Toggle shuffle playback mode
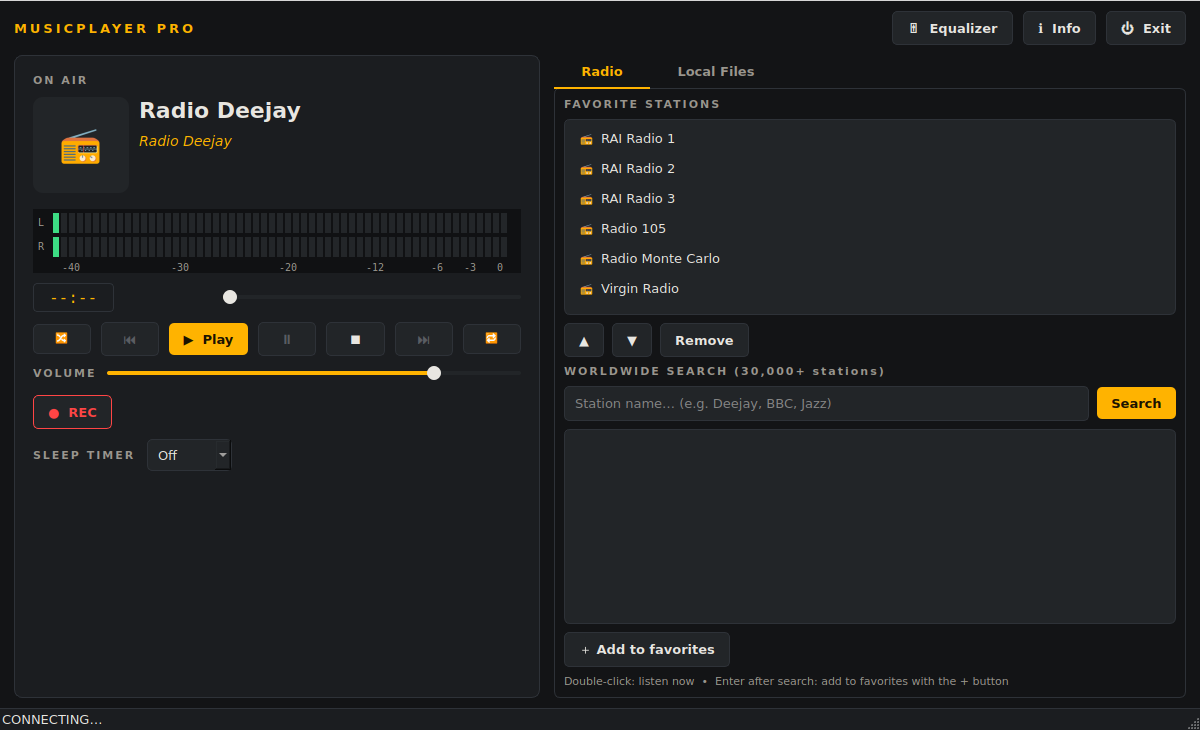 click(62, 339)
